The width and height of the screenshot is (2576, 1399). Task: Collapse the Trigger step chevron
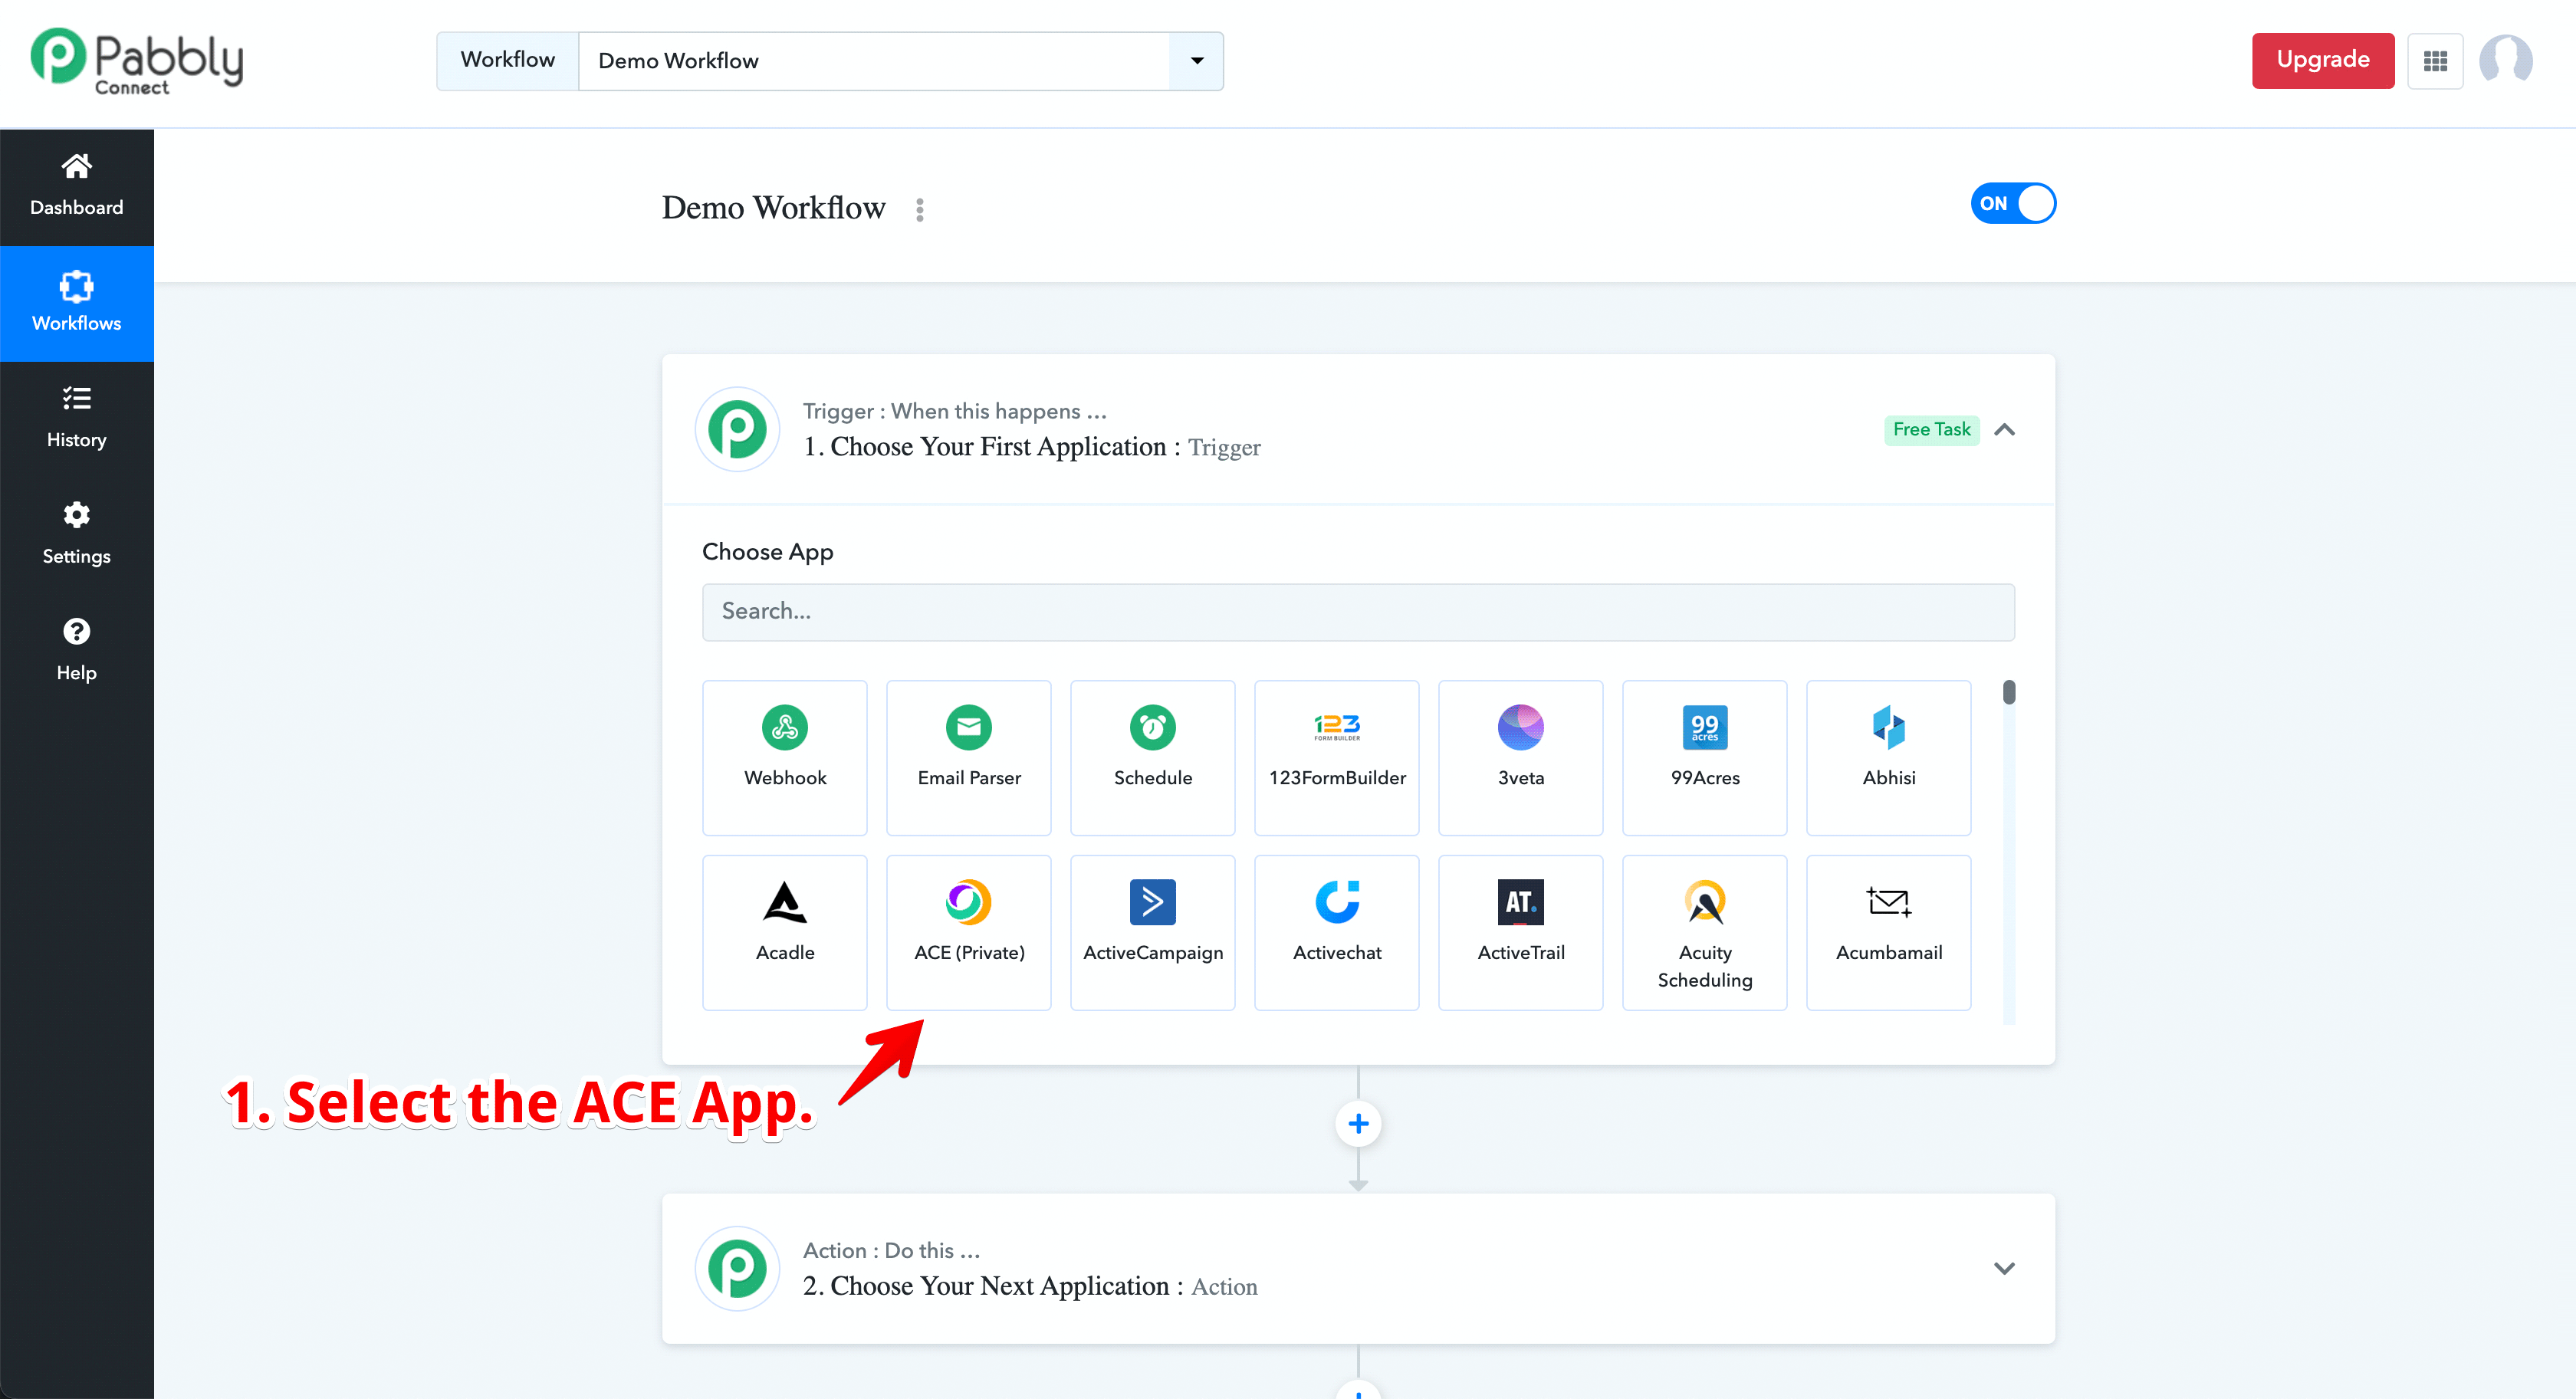tap(2004, 430)
